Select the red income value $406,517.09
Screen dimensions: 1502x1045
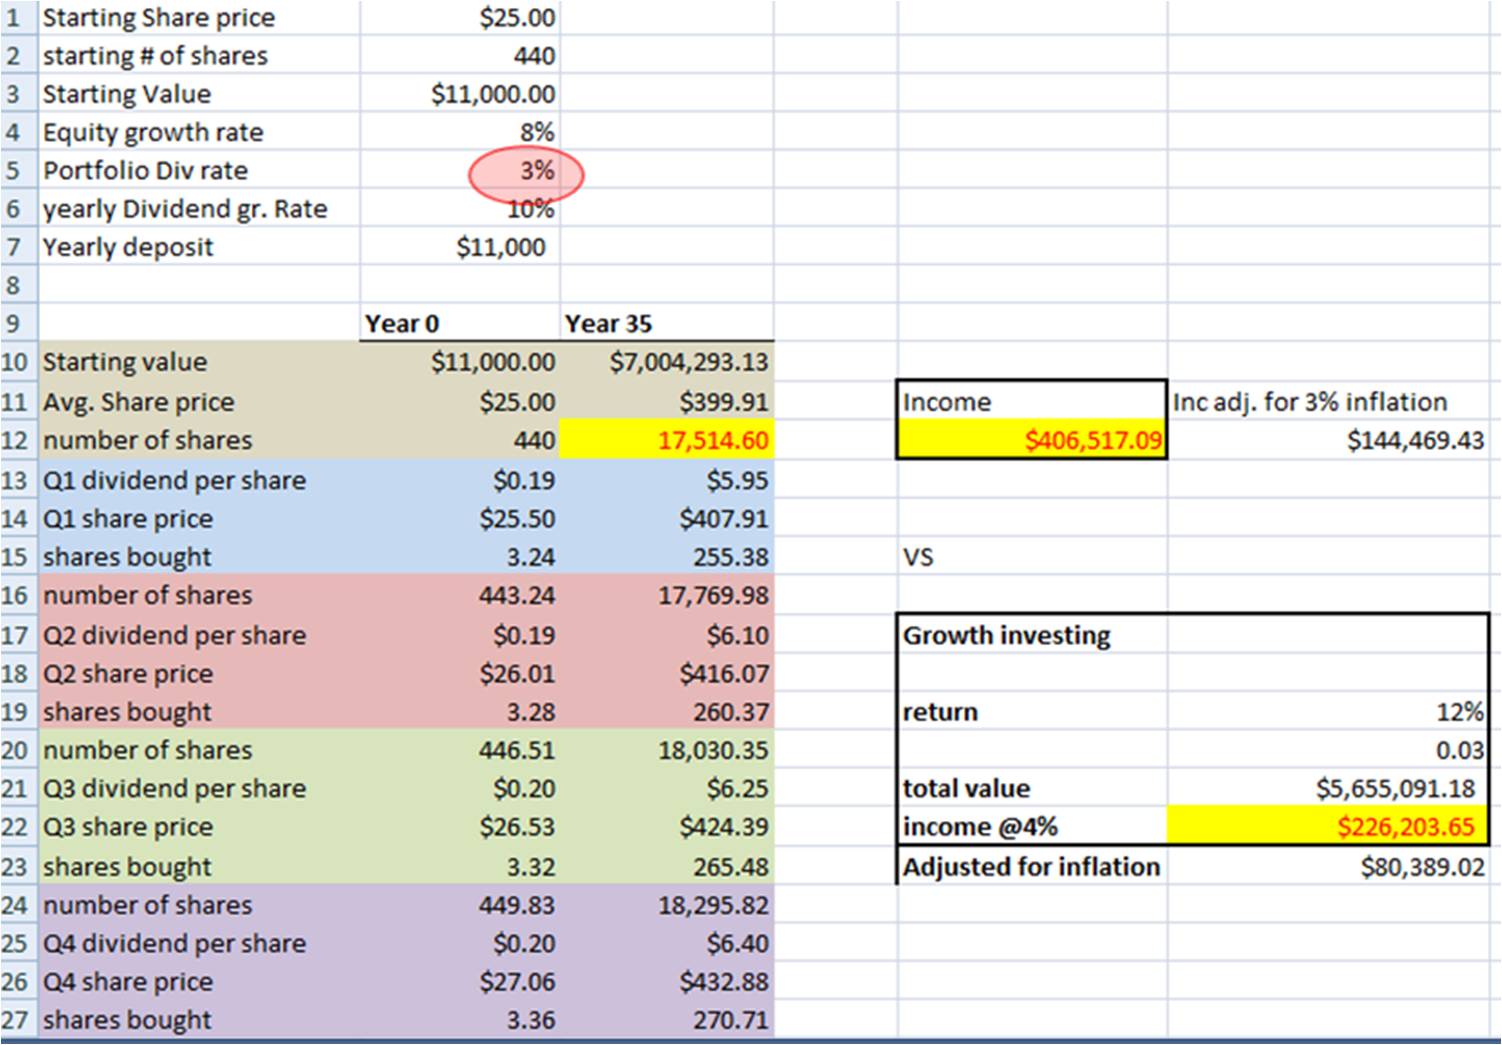tap(1031, 440)
